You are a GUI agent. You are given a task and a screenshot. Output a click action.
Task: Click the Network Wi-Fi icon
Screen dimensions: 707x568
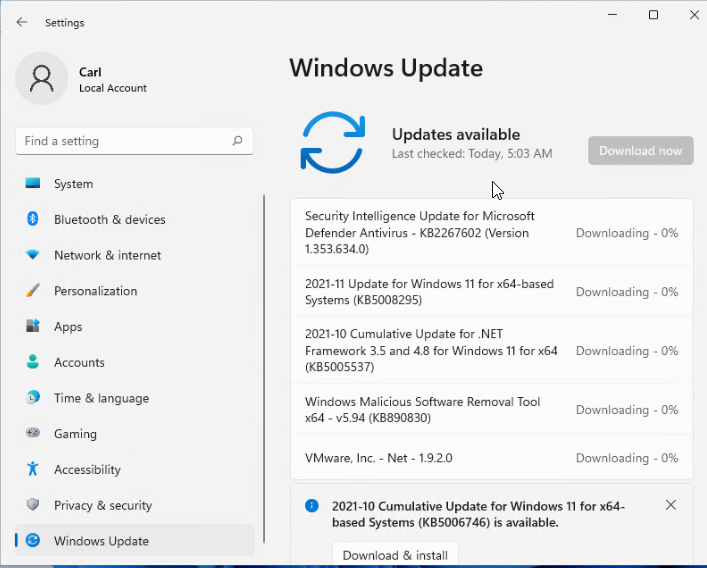click(32, 255)
